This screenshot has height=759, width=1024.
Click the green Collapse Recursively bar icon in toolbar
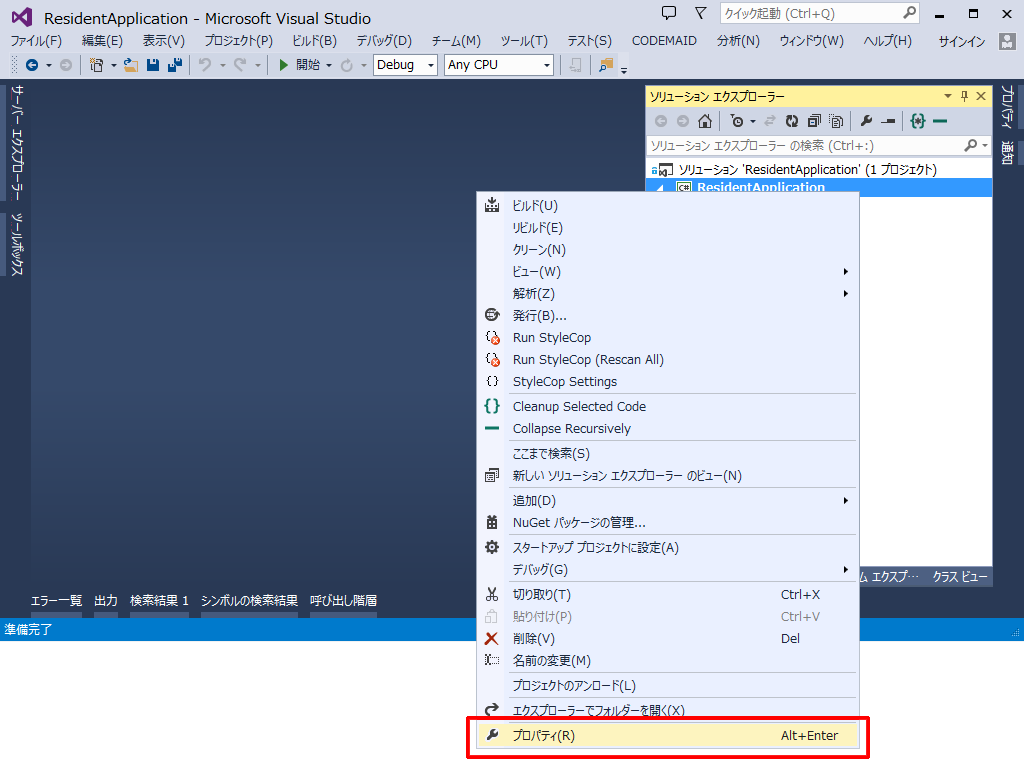[940, 121]
